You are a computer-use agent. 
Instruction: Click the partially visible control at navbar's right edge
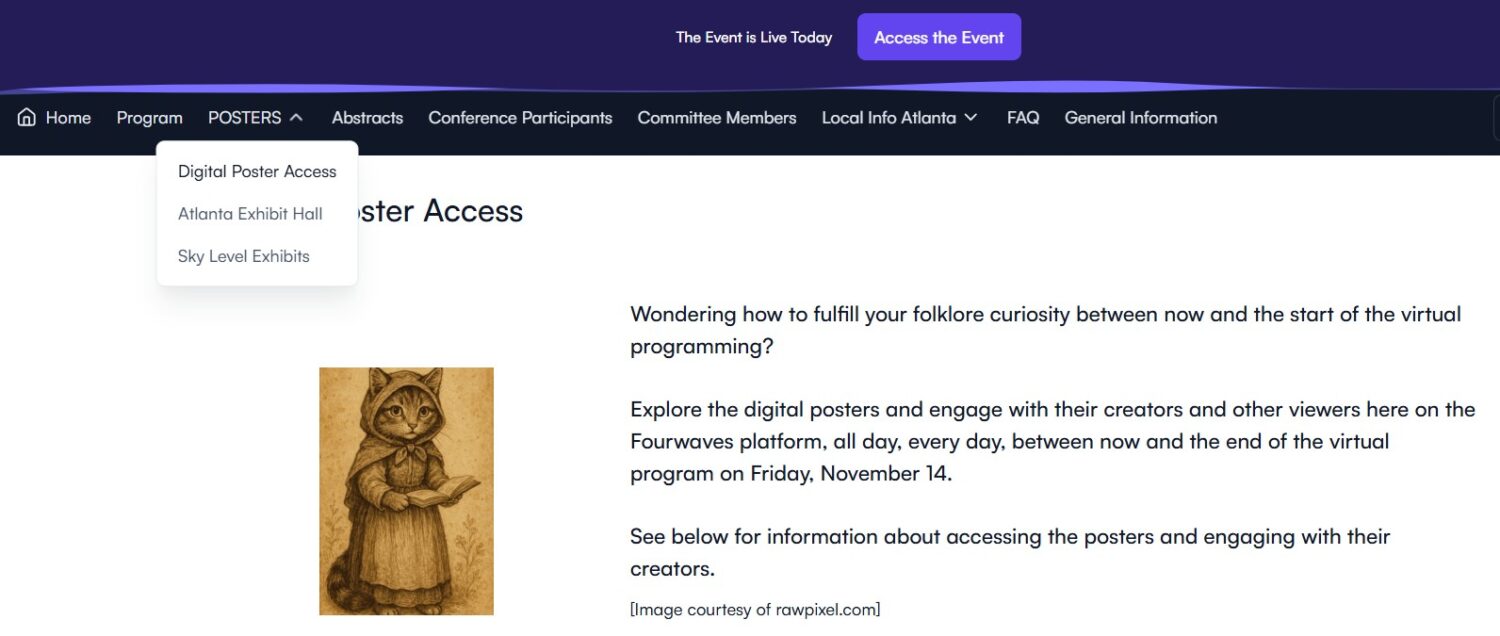pos(1496,117)
